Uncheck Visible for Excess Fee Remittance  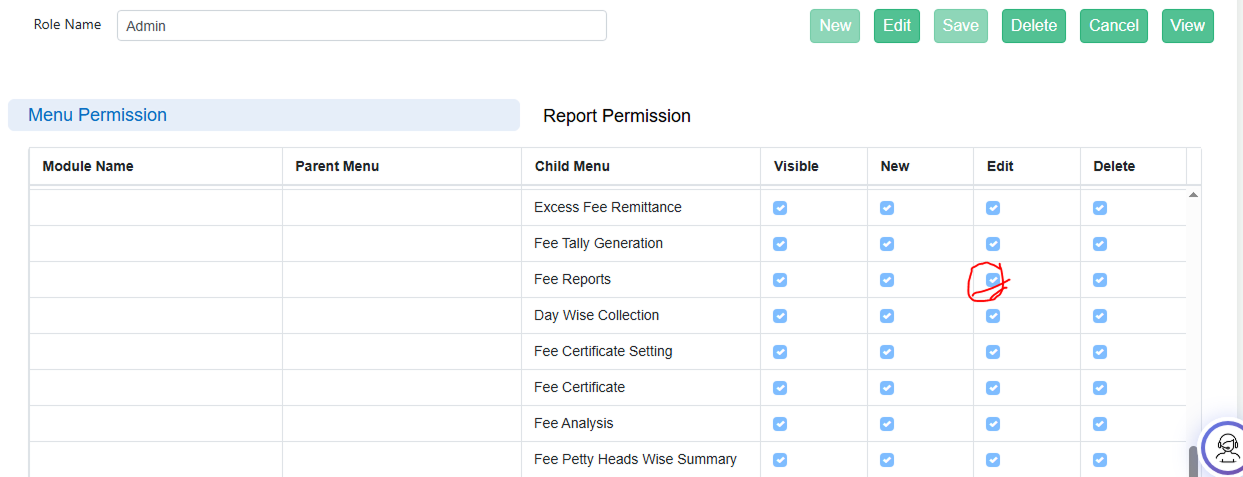click(x=780, y=208)
